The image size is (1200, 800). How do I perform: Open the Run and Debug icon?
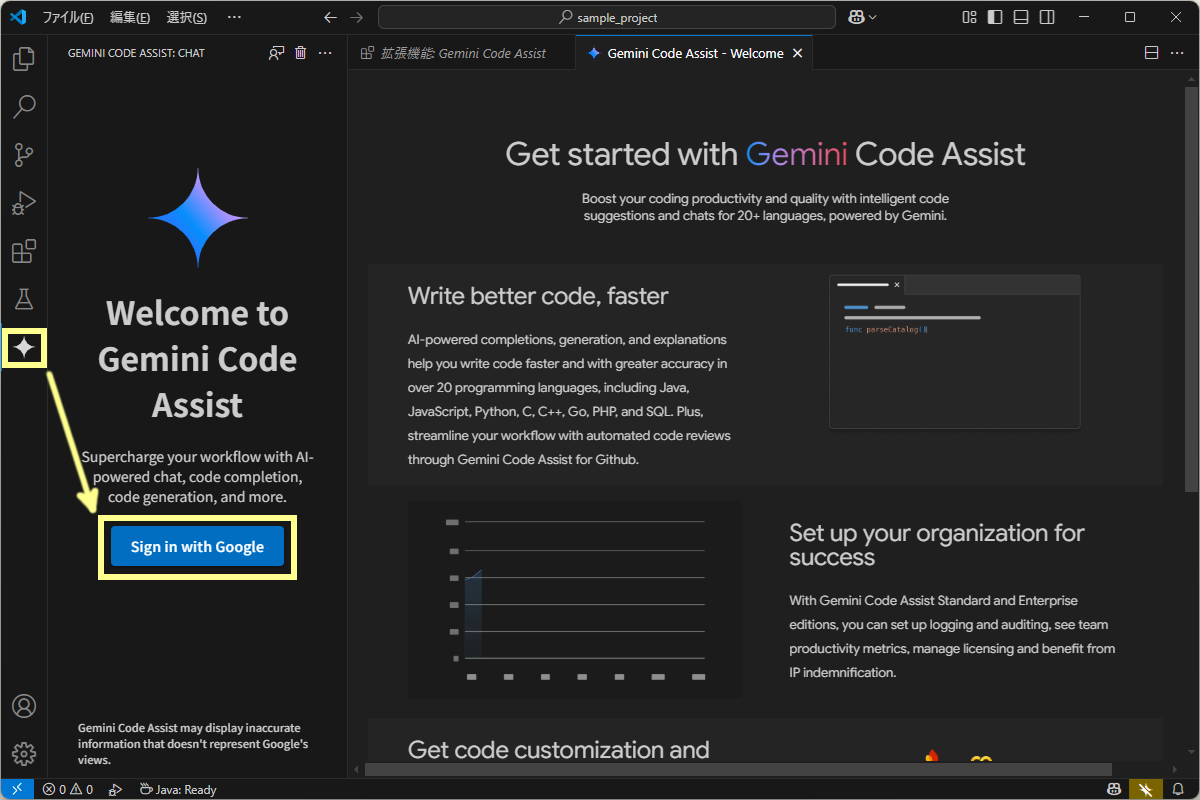[x=24, y=203]
